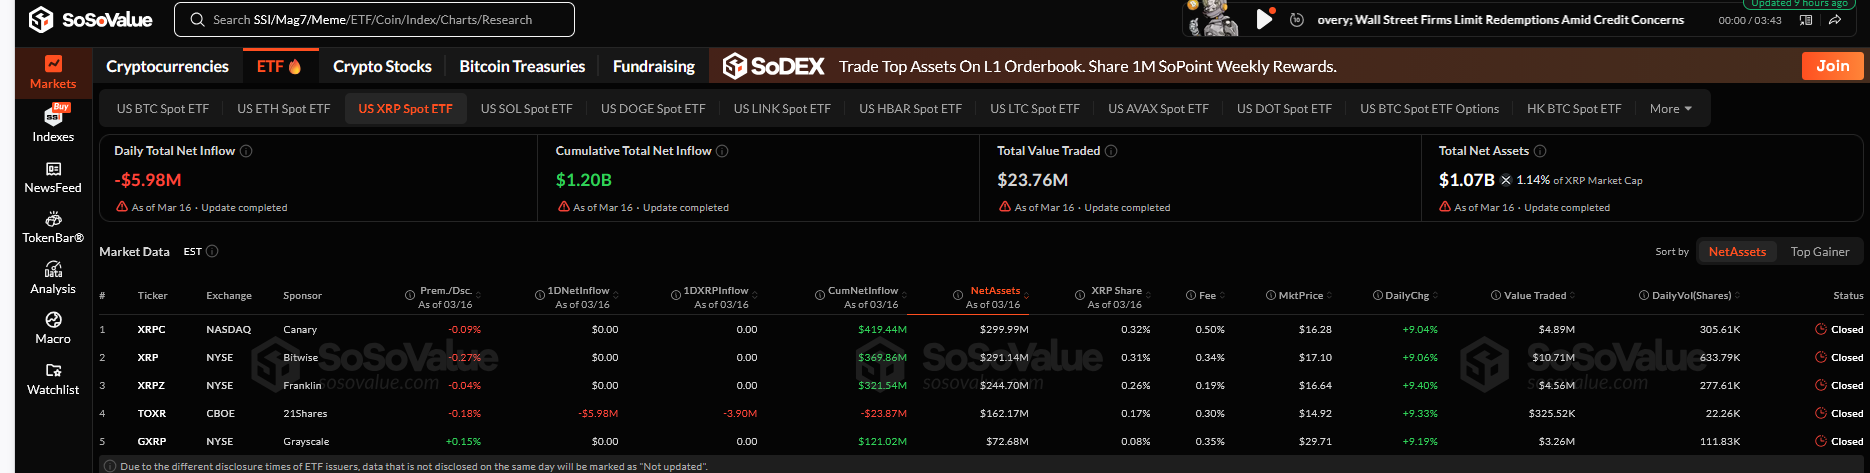Expand the More ETF categories dropdown
The width and height of the screenshot is (1870, 473).
(x=1671, y=109)
